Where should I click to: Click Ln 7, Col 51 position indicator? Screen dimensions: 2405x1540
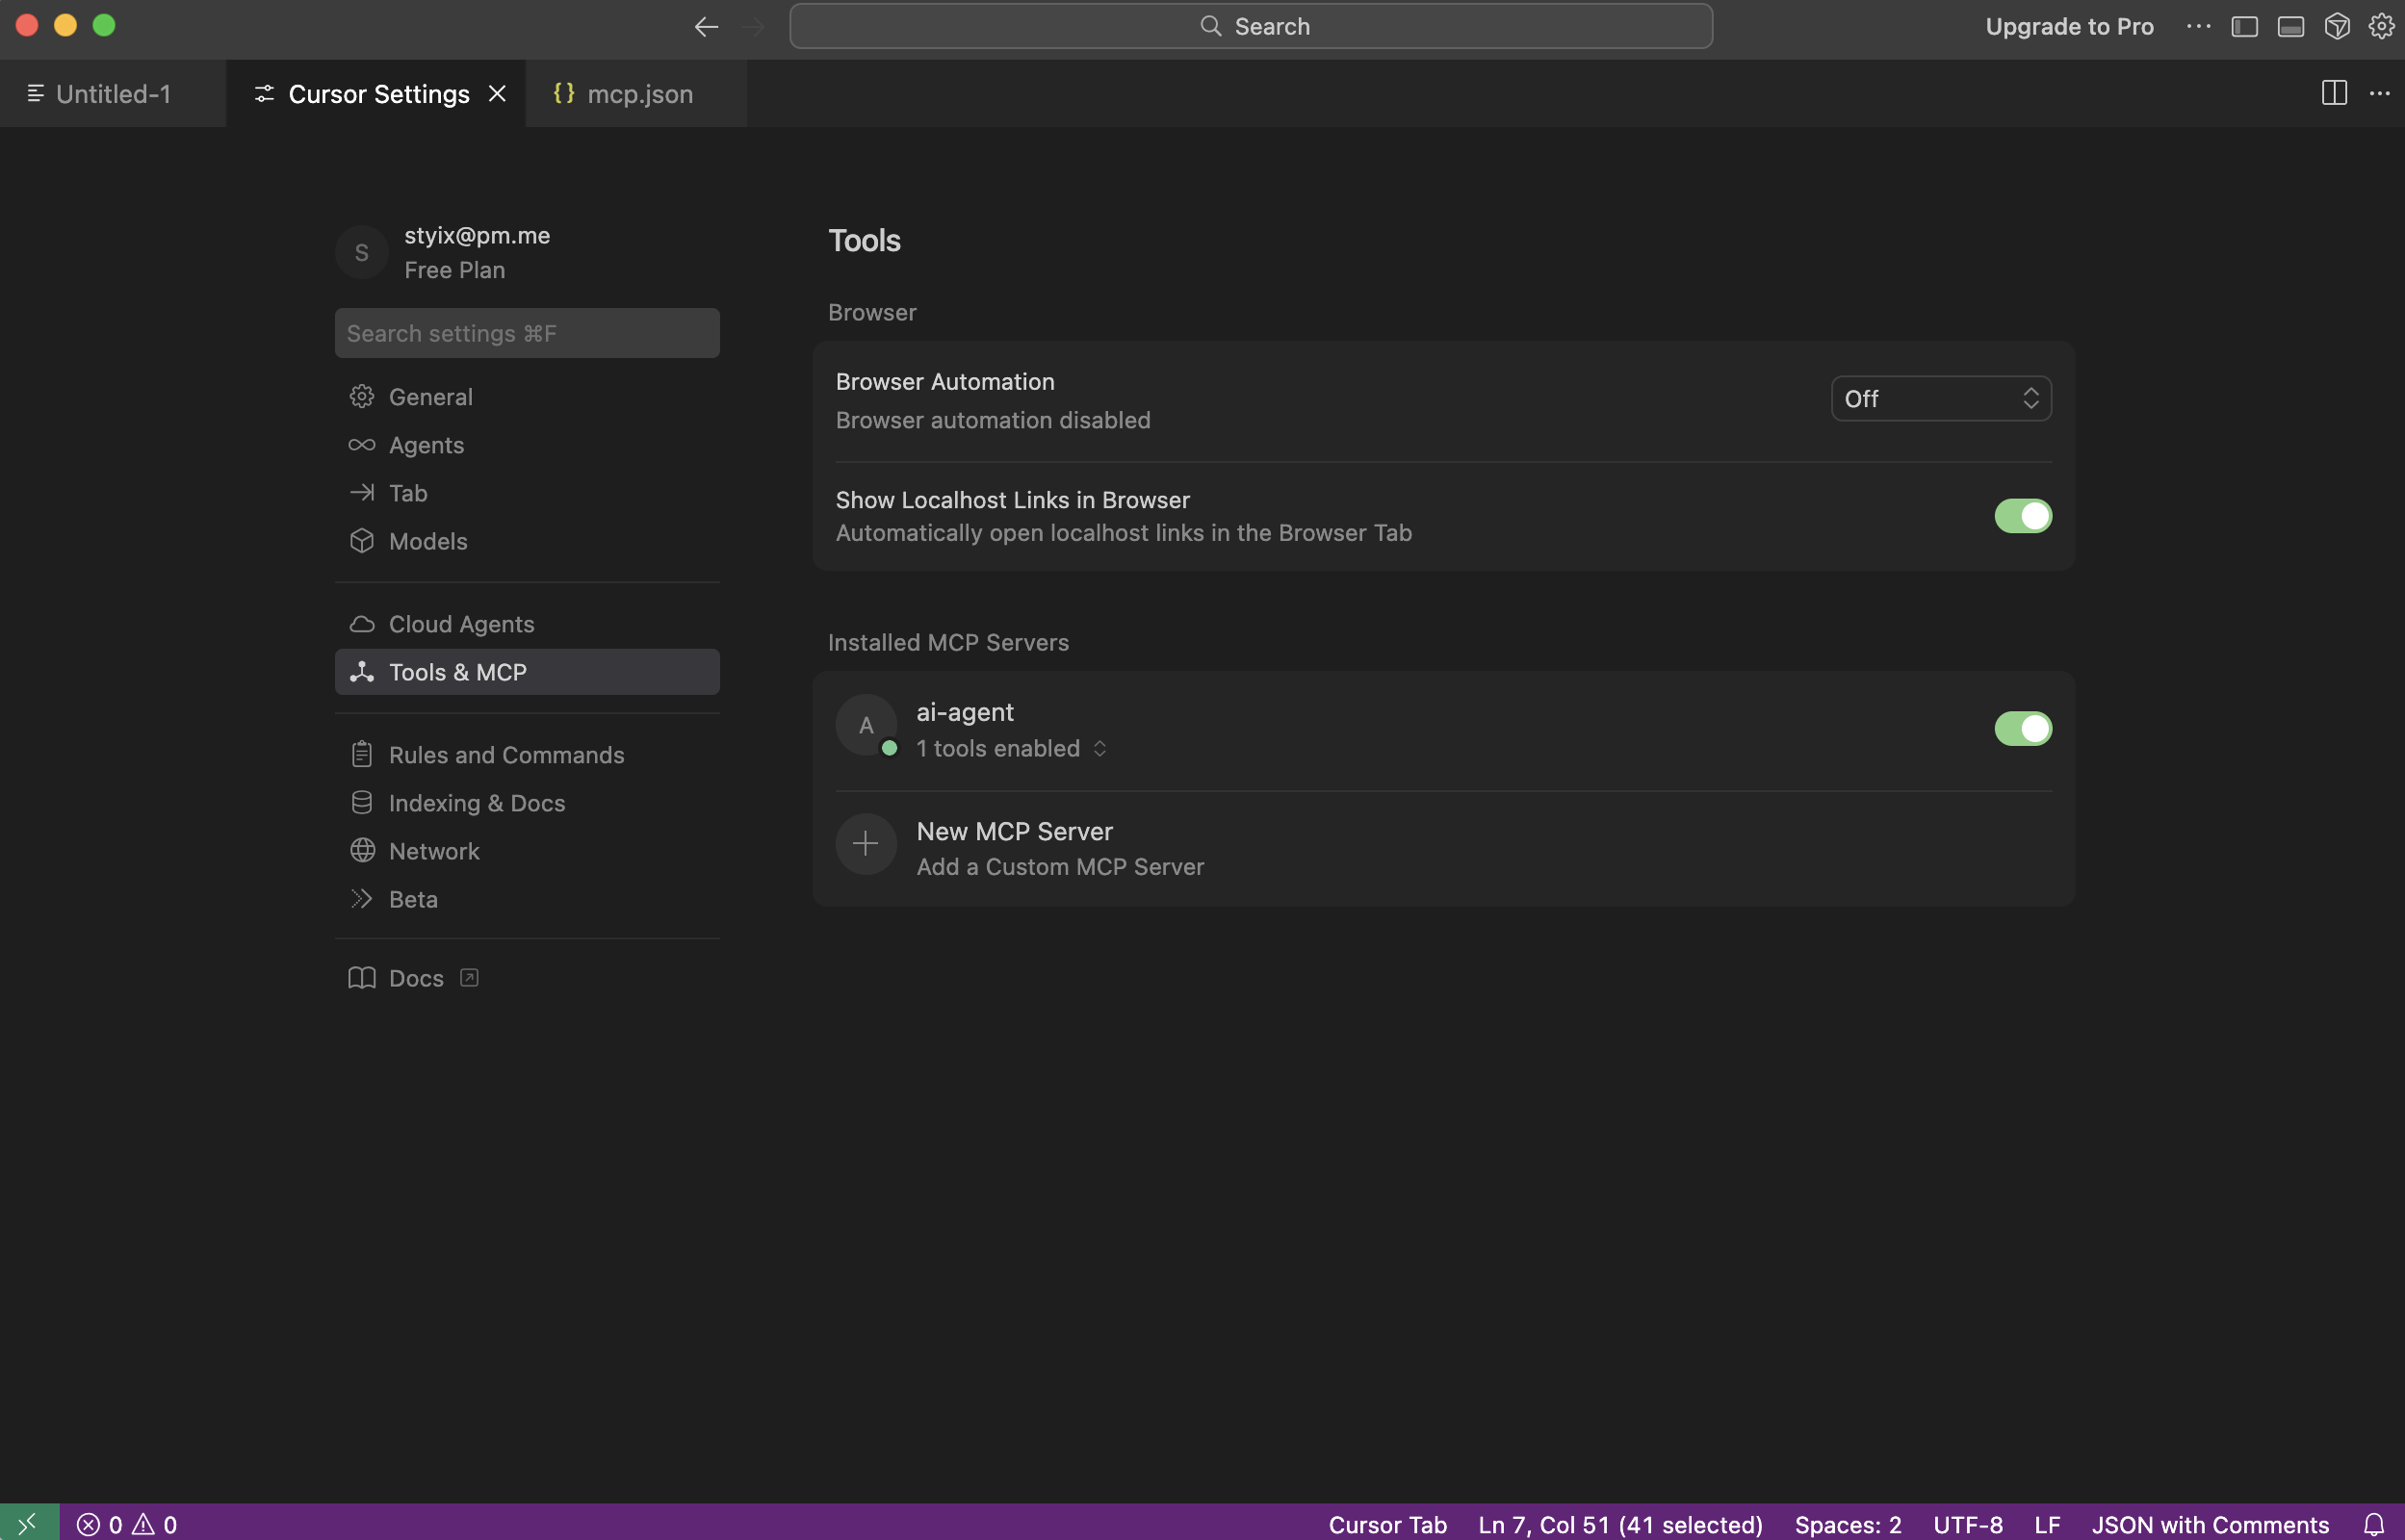pyautogui.click(x=1620, y=1524)
